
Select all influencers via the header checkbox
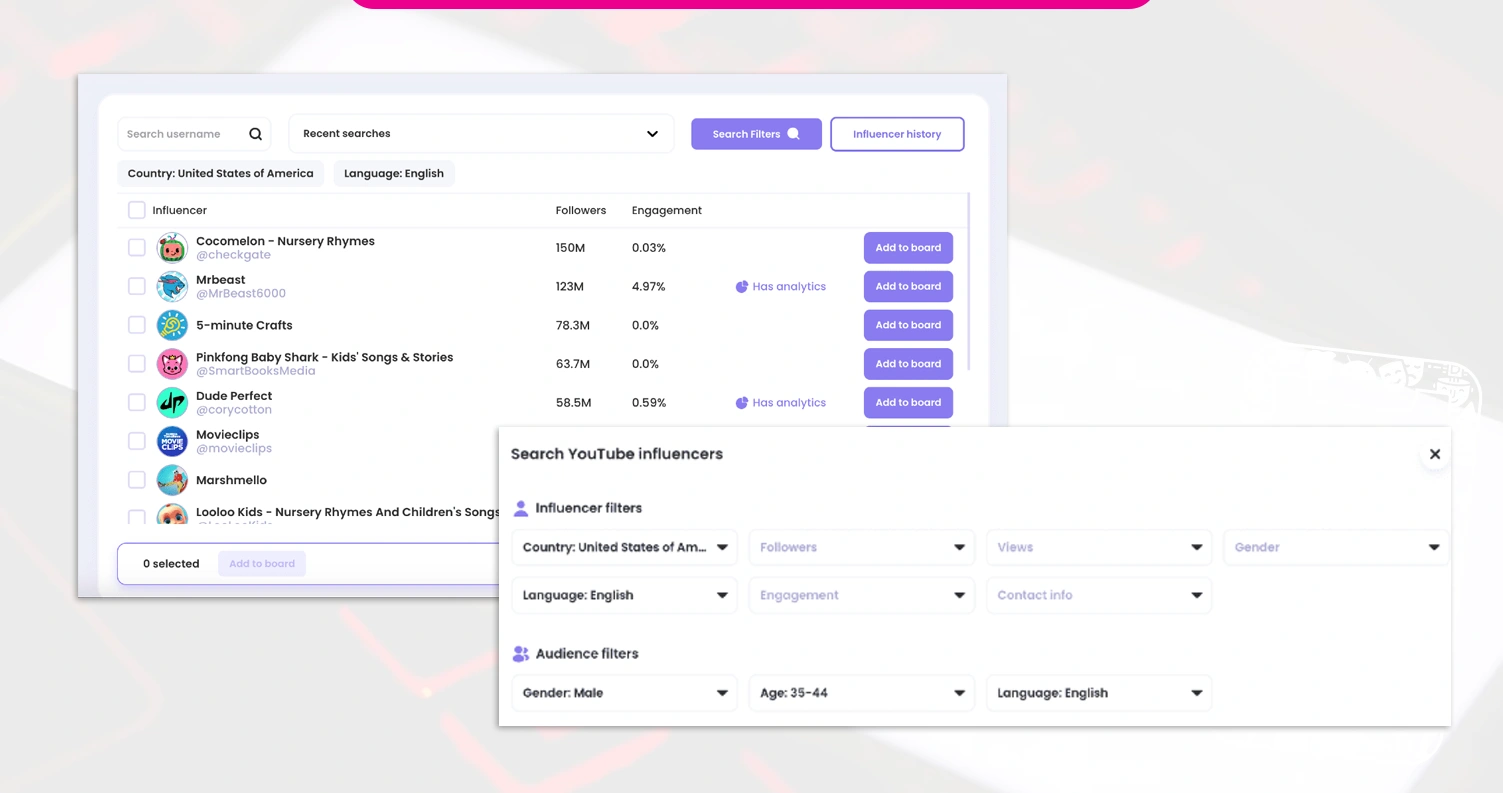136,210
